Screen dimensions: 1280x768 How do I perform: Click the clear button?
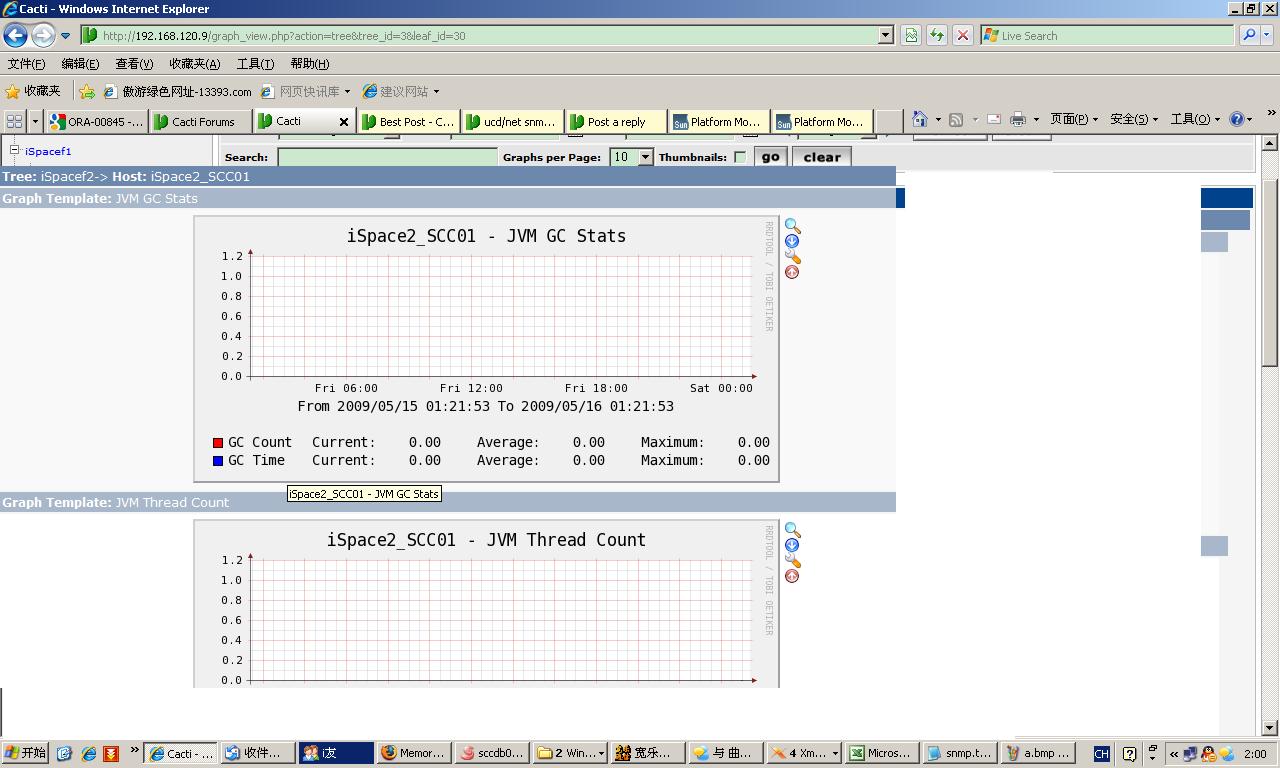(x=822, y=157)
